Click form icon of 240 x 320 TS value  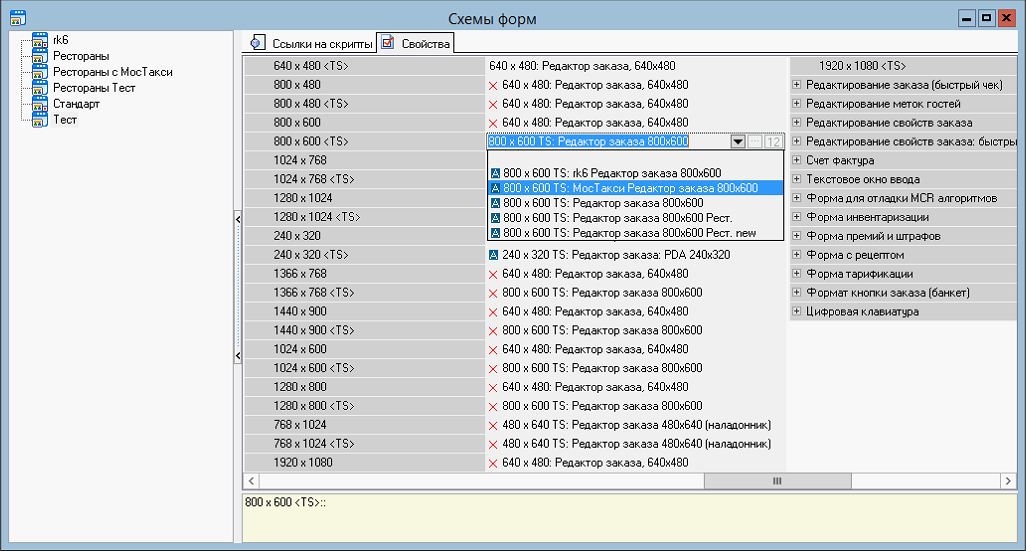[x=493, y=255]
